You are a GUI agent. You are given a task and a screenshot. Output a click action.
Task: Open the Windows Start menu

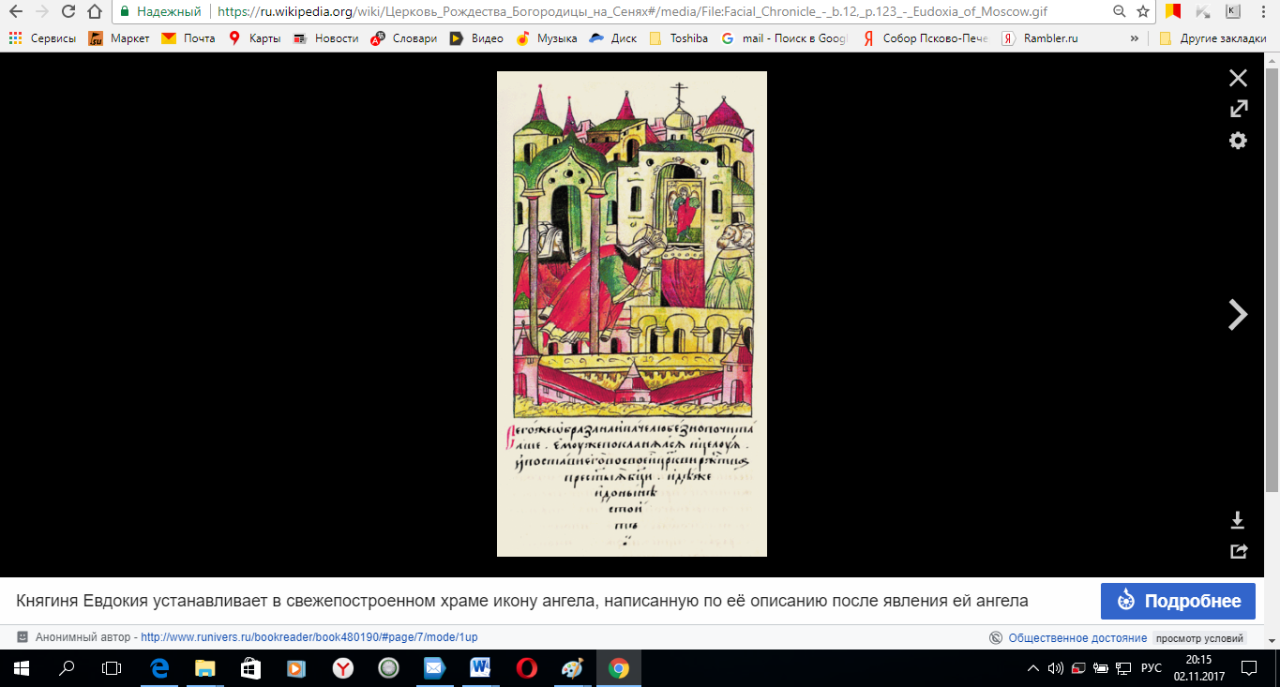point(20,668)
